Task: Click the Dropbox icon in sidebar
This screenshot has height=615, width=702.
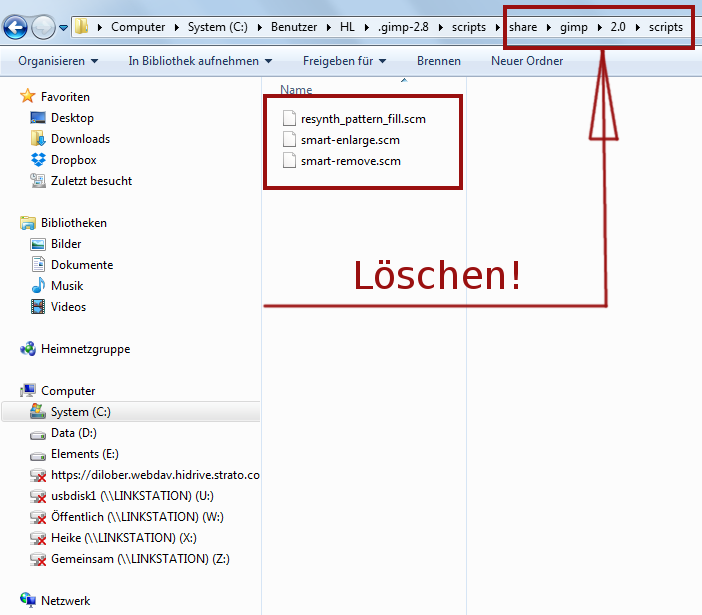Action: click(x=38, y=160)
